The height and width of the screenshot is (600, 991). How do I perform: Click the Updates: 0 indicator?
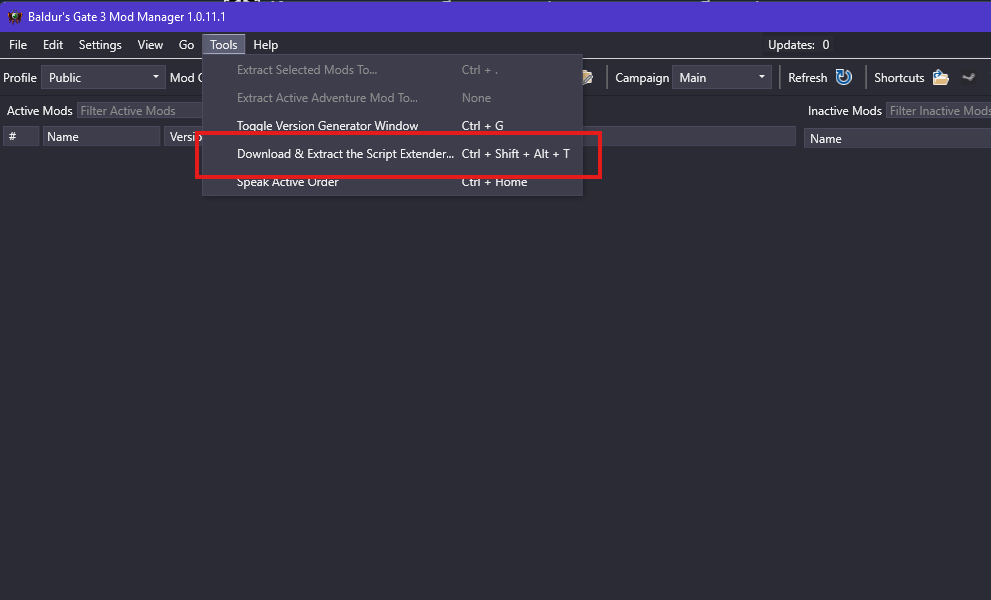pos(798,45)
